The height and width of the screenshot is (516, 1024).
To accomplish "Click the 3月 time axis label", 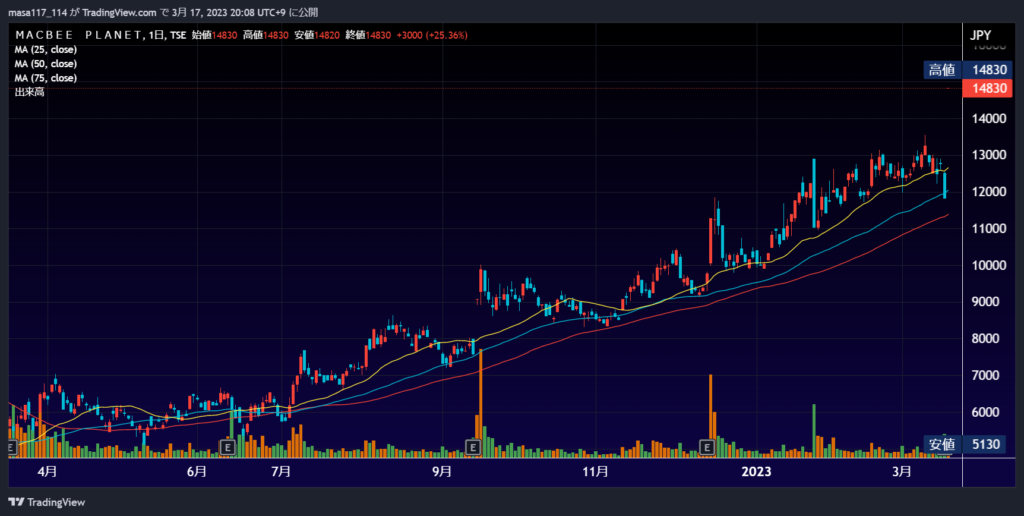I will click(x=902, y=472).
